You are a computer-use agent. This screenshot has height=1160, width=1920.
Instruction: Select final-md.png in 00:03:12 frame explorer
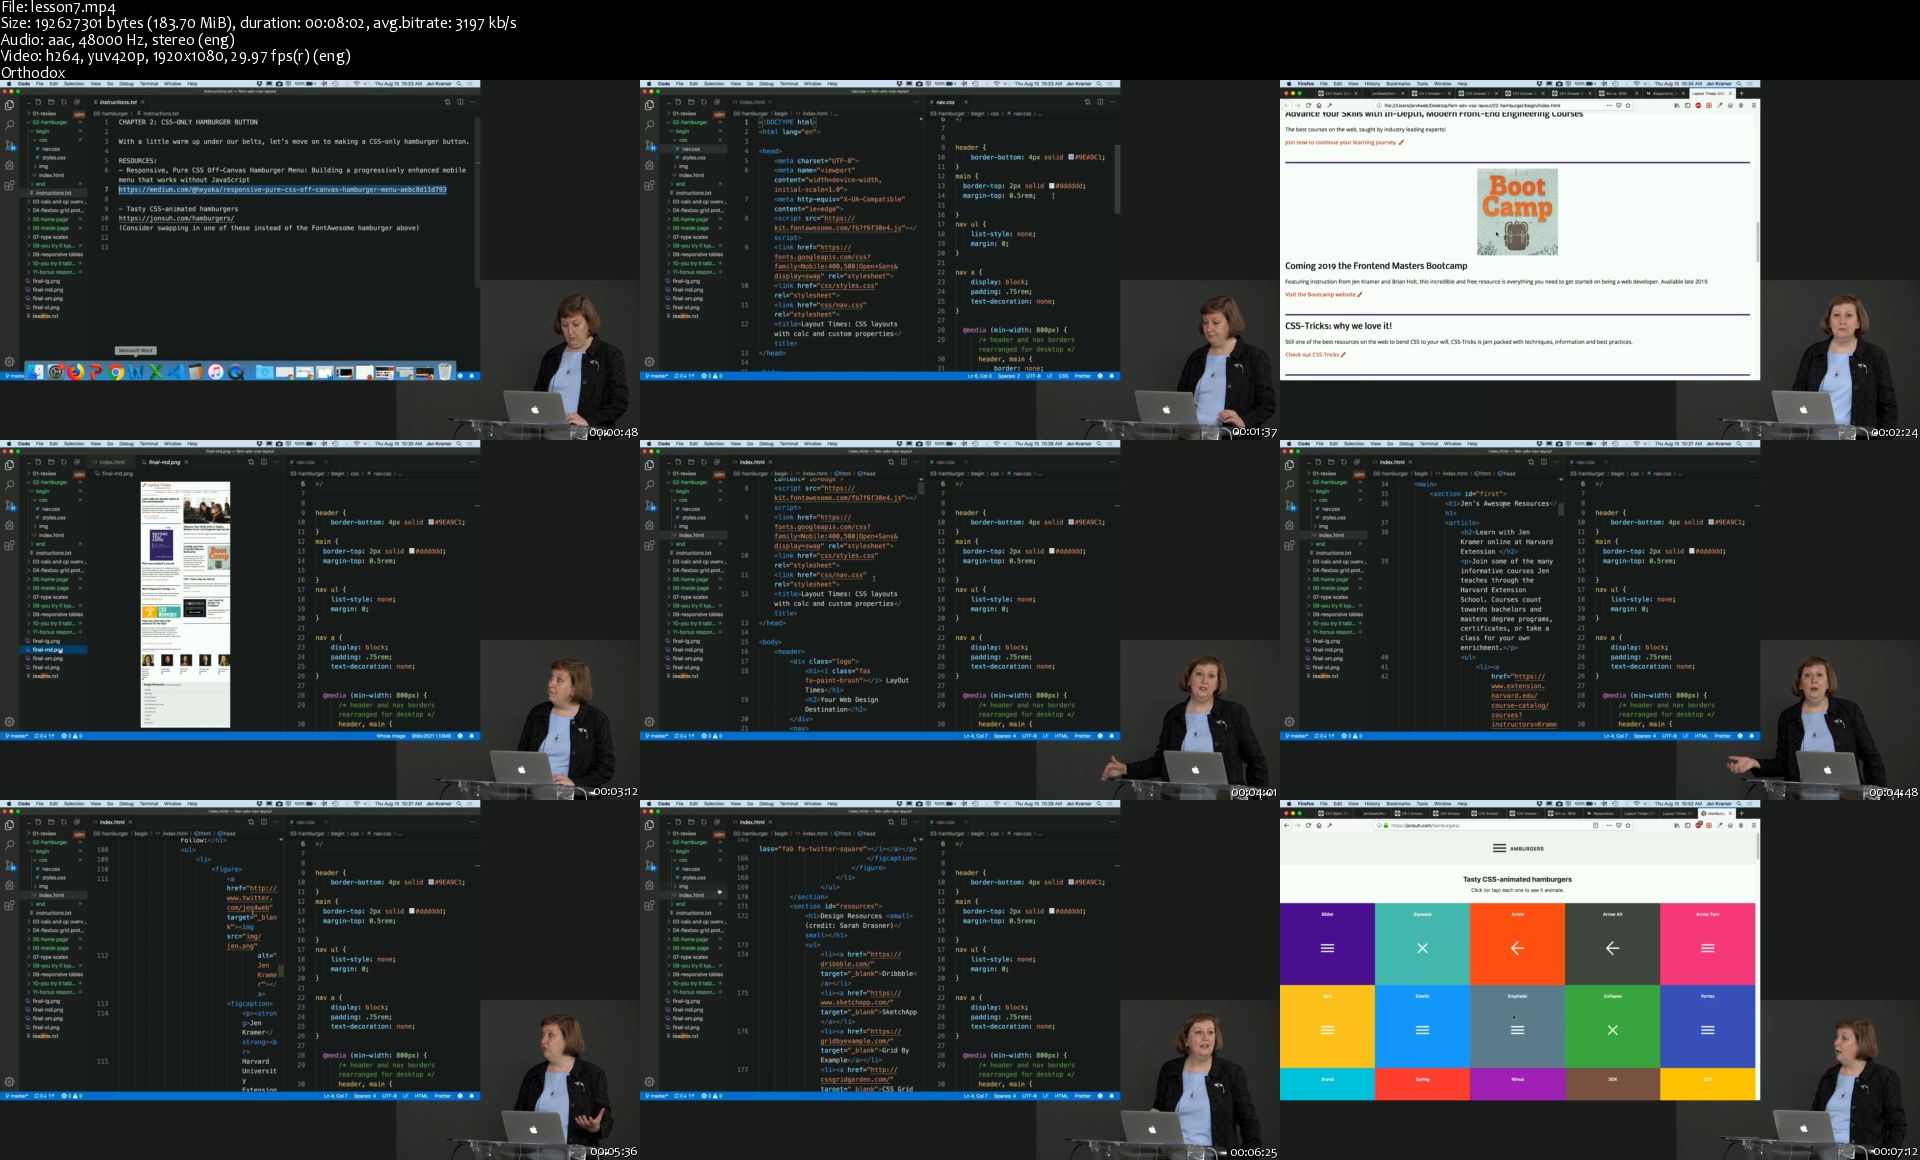click(48, 650)
